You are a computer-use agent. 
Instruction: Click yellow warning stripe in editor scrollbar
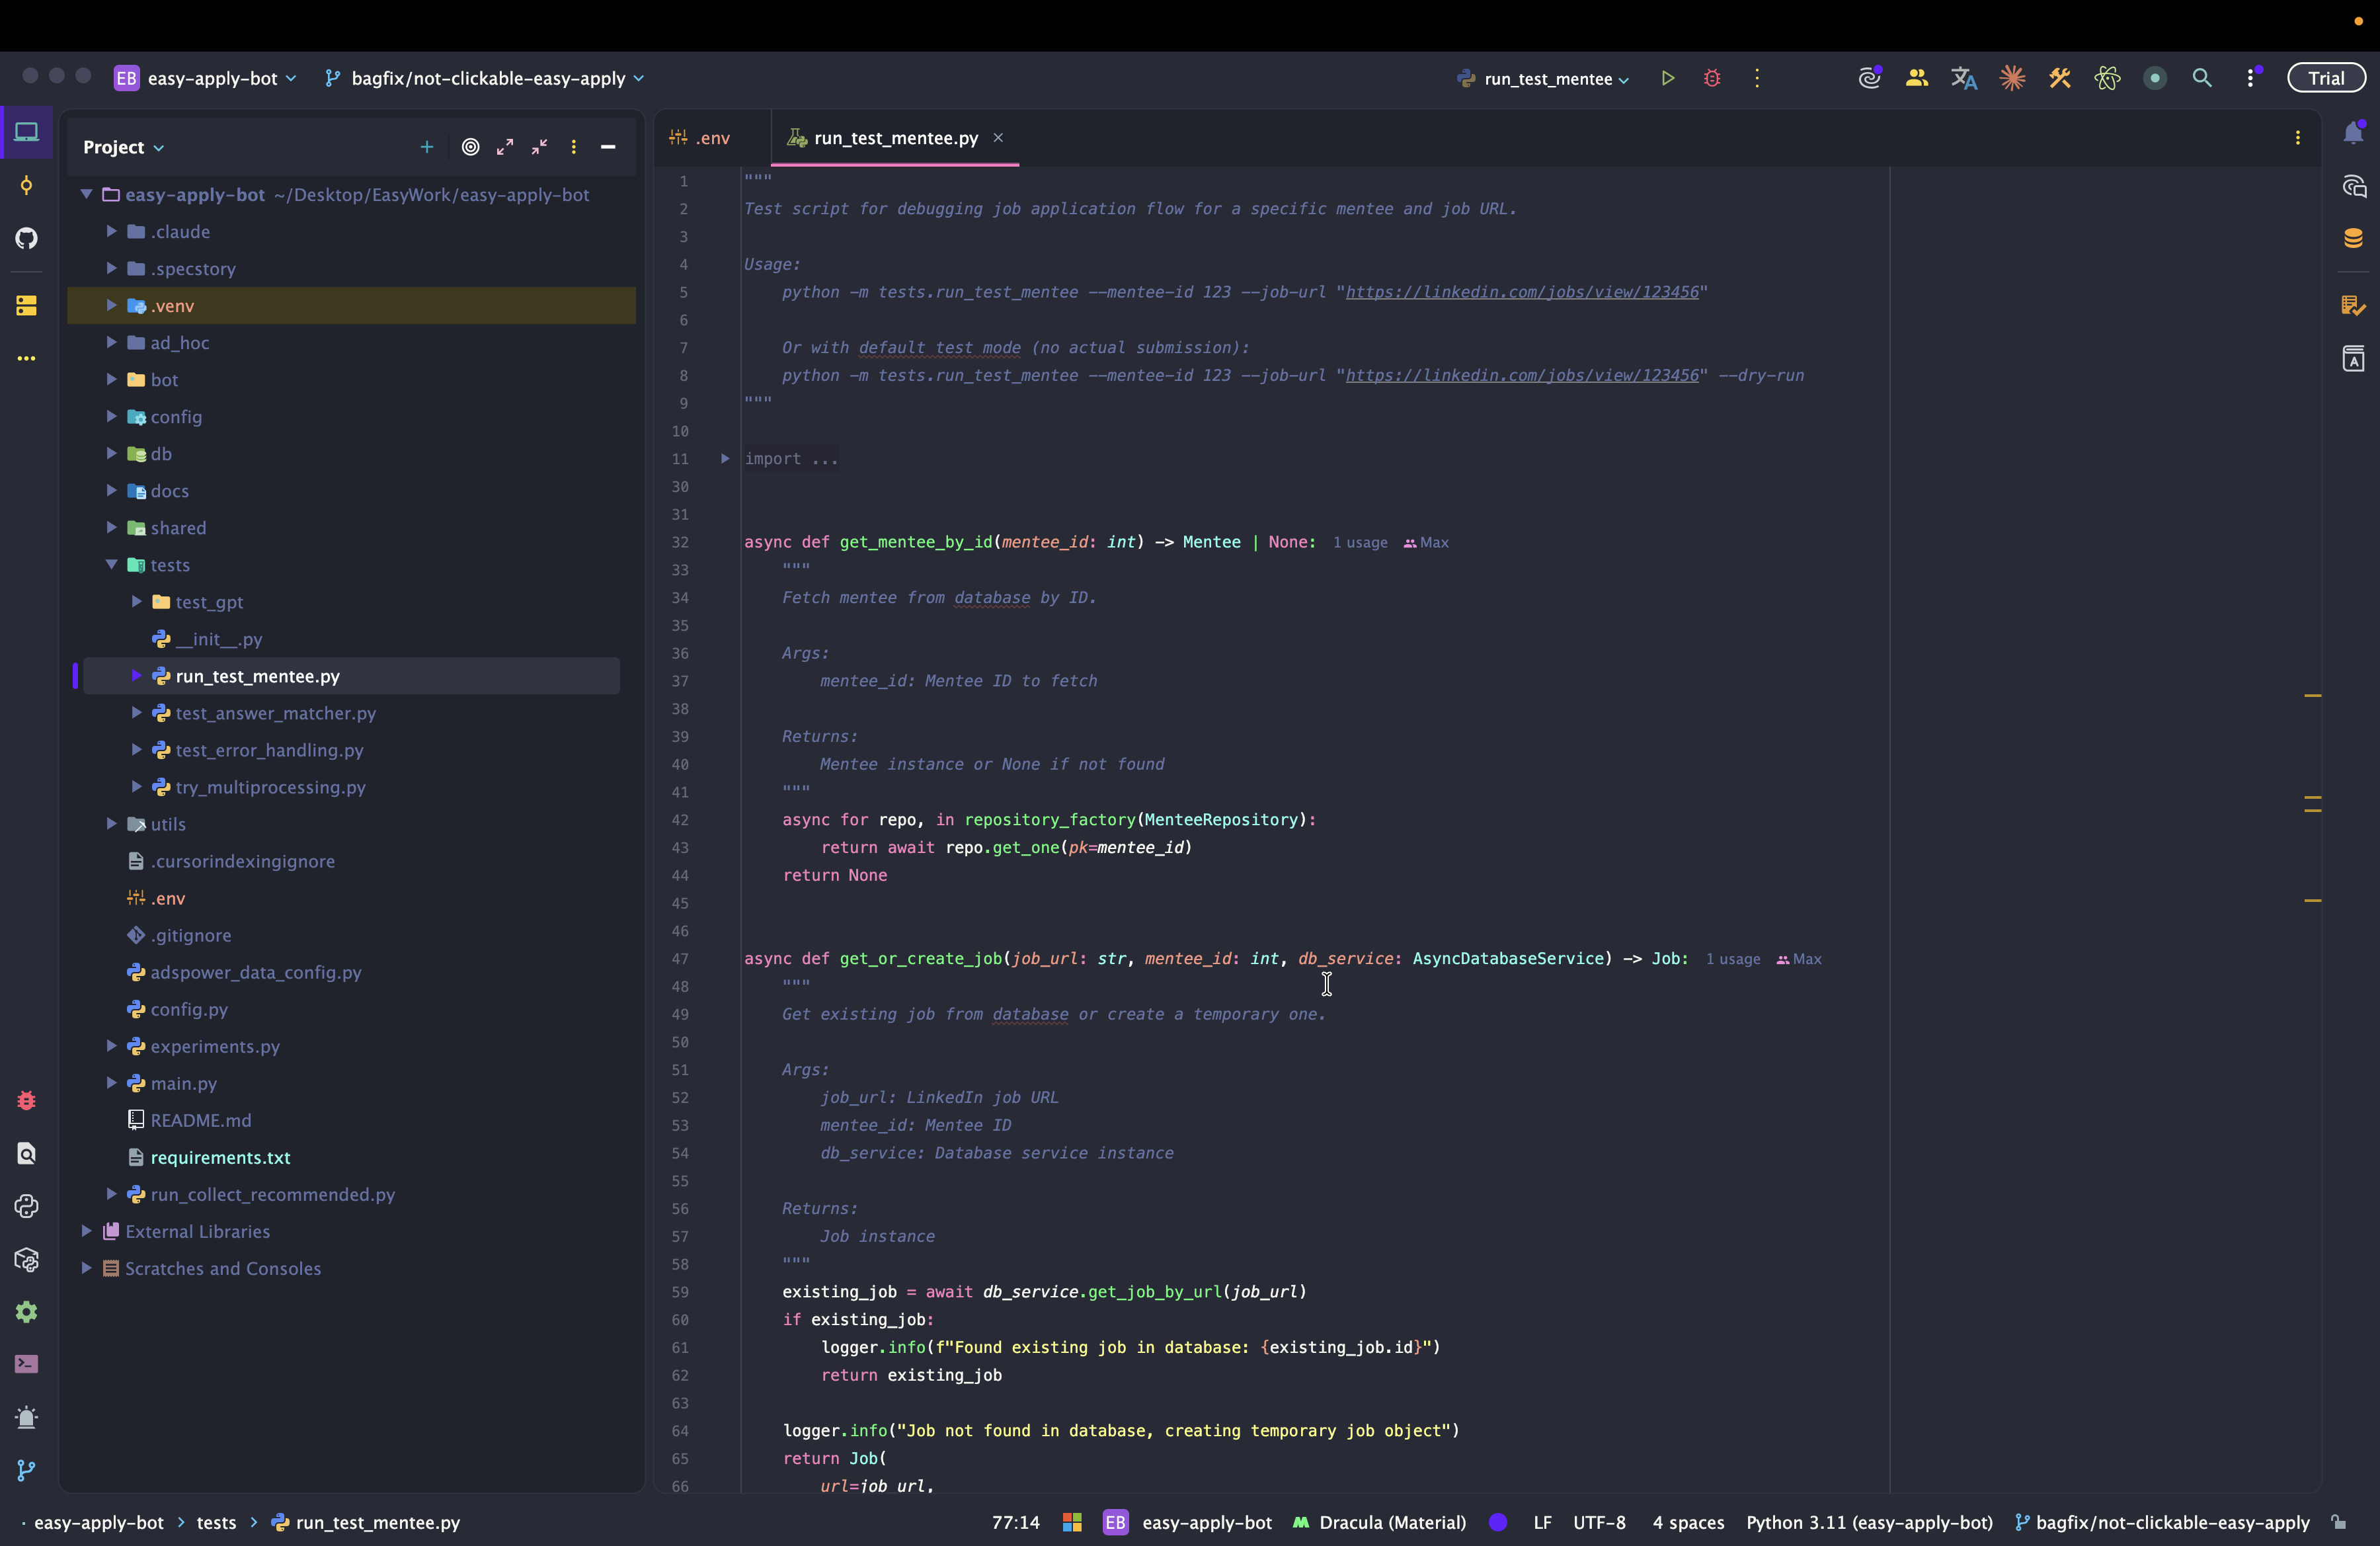[x=2312, y=695]
